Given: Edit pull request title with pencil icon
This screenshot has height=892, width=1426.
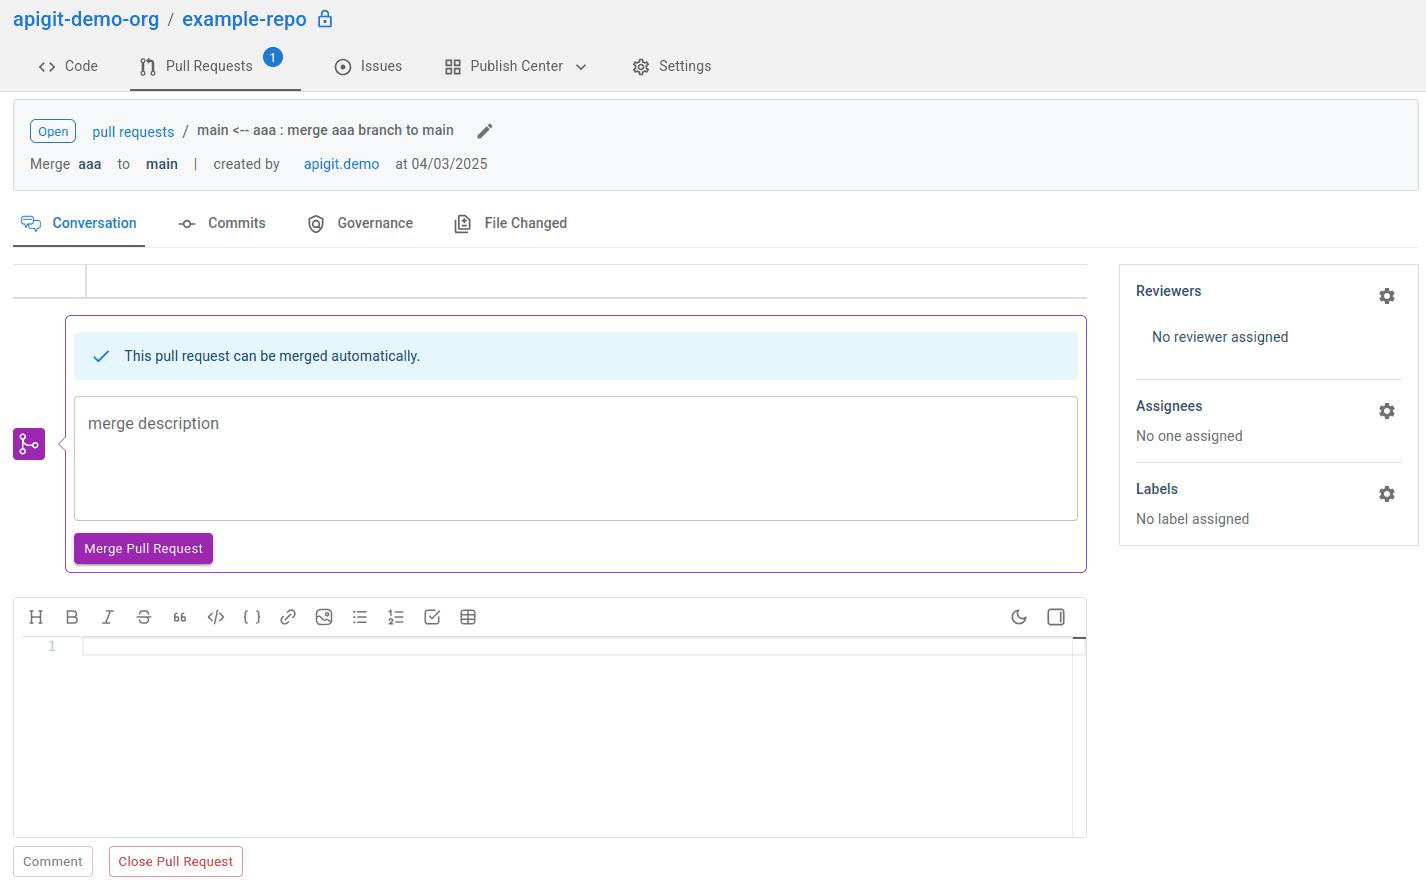Looking at the screenshot, I should [485, 131].
